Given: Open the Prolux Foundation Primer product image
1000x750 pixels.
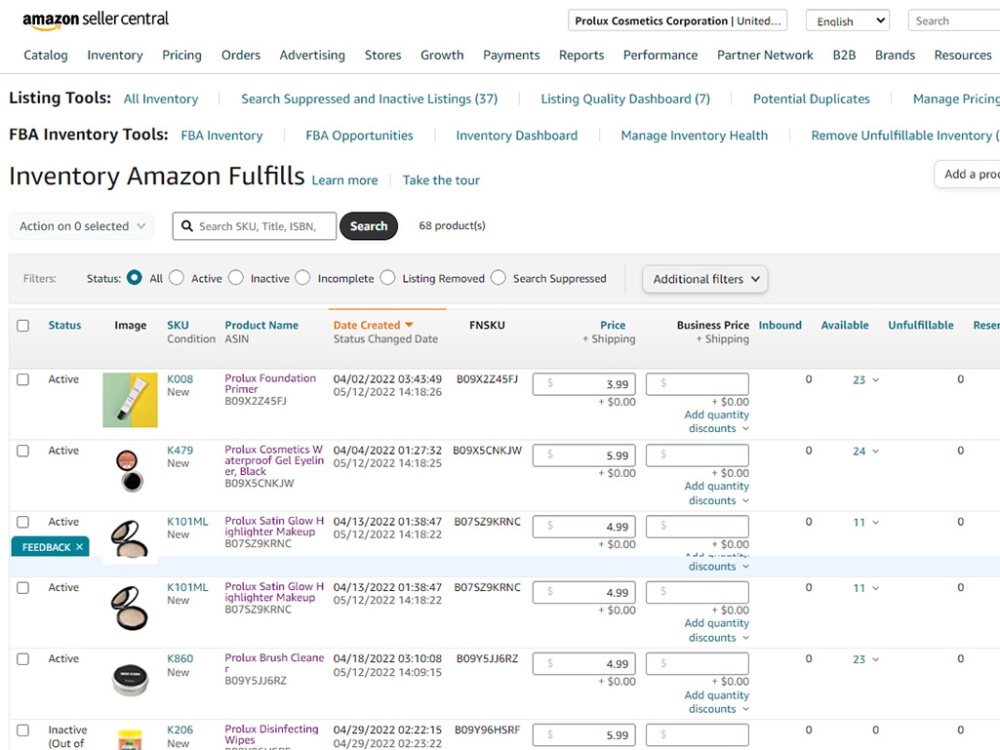Looking at the screenshot, I should click(130, 400).
